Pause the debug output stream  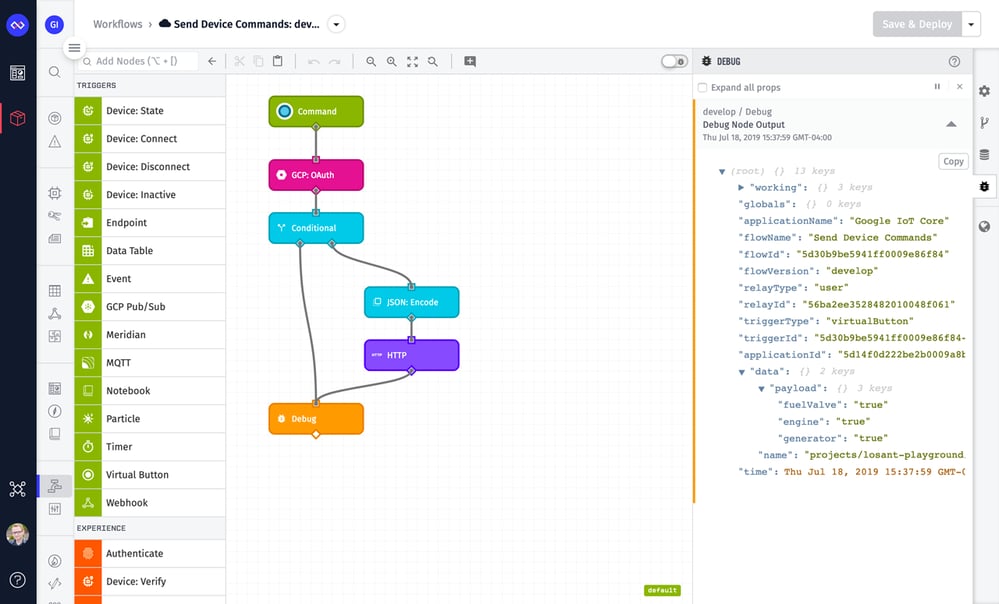(937, 87)
